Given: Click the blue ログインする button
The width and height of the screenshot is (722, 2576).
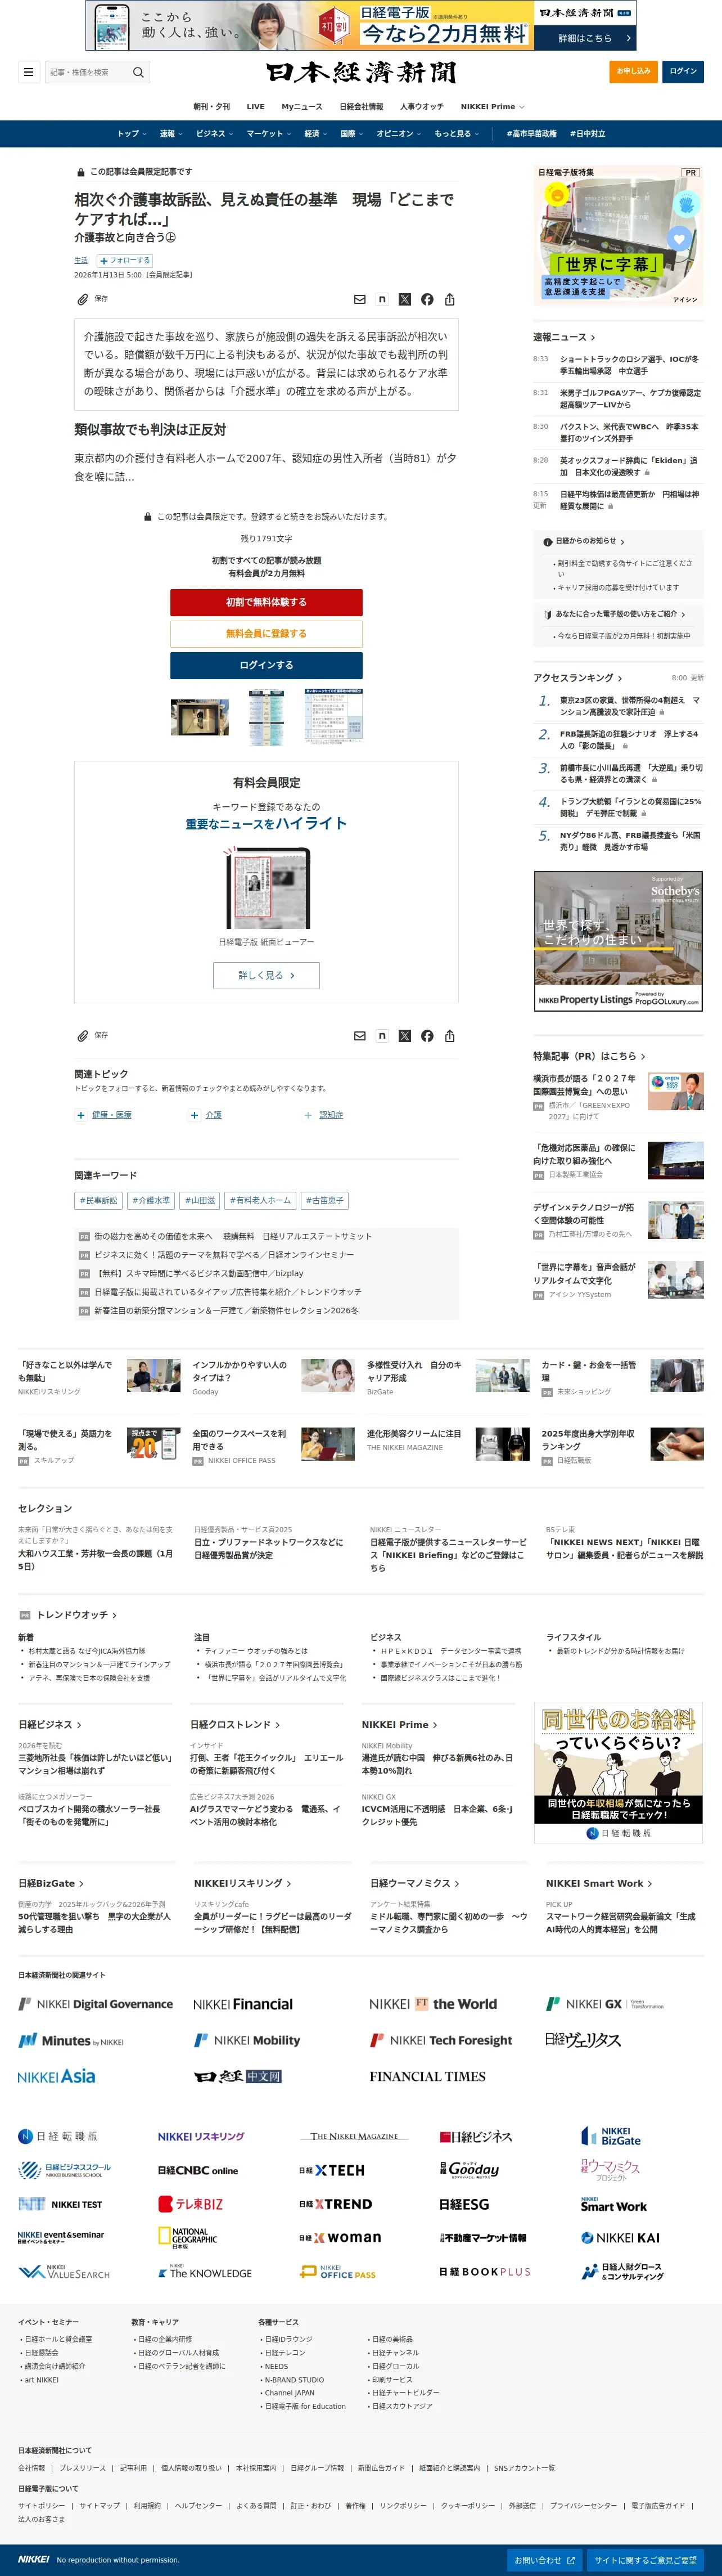Looking at the screenshot, I should pos(266,665).
